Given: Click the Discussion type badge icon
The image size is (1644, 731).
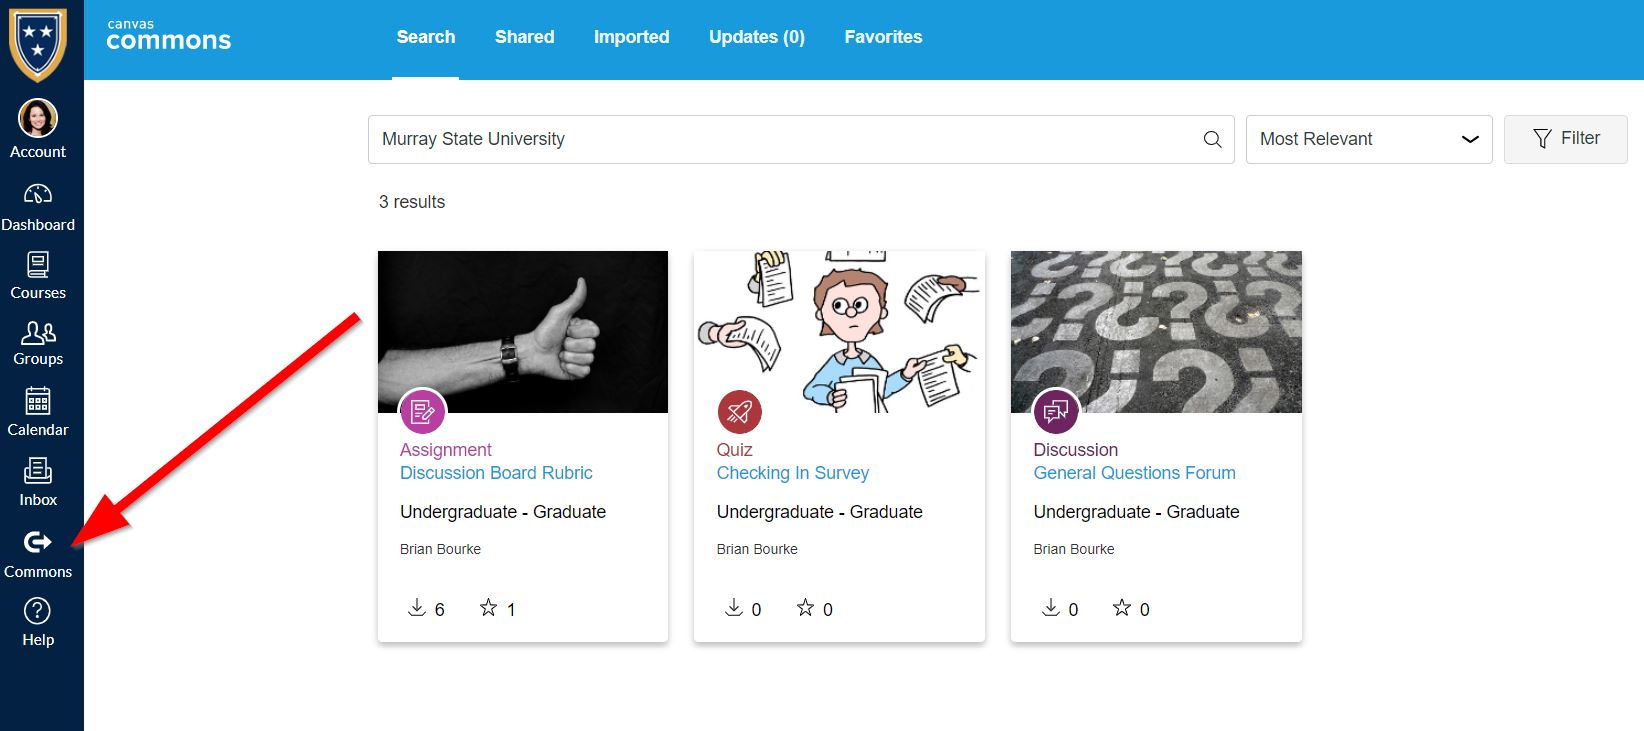Looking at the screenshot, I should [x=1056, y=411].
